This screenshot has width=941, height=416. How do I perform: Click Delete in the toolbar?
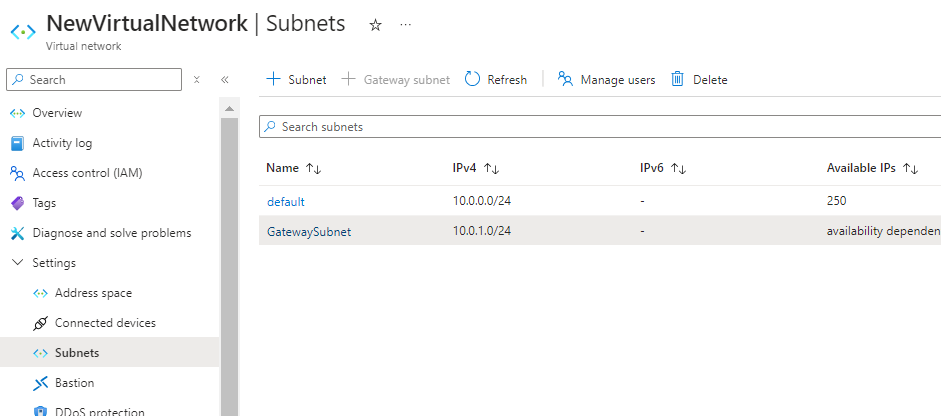point(700,79)
